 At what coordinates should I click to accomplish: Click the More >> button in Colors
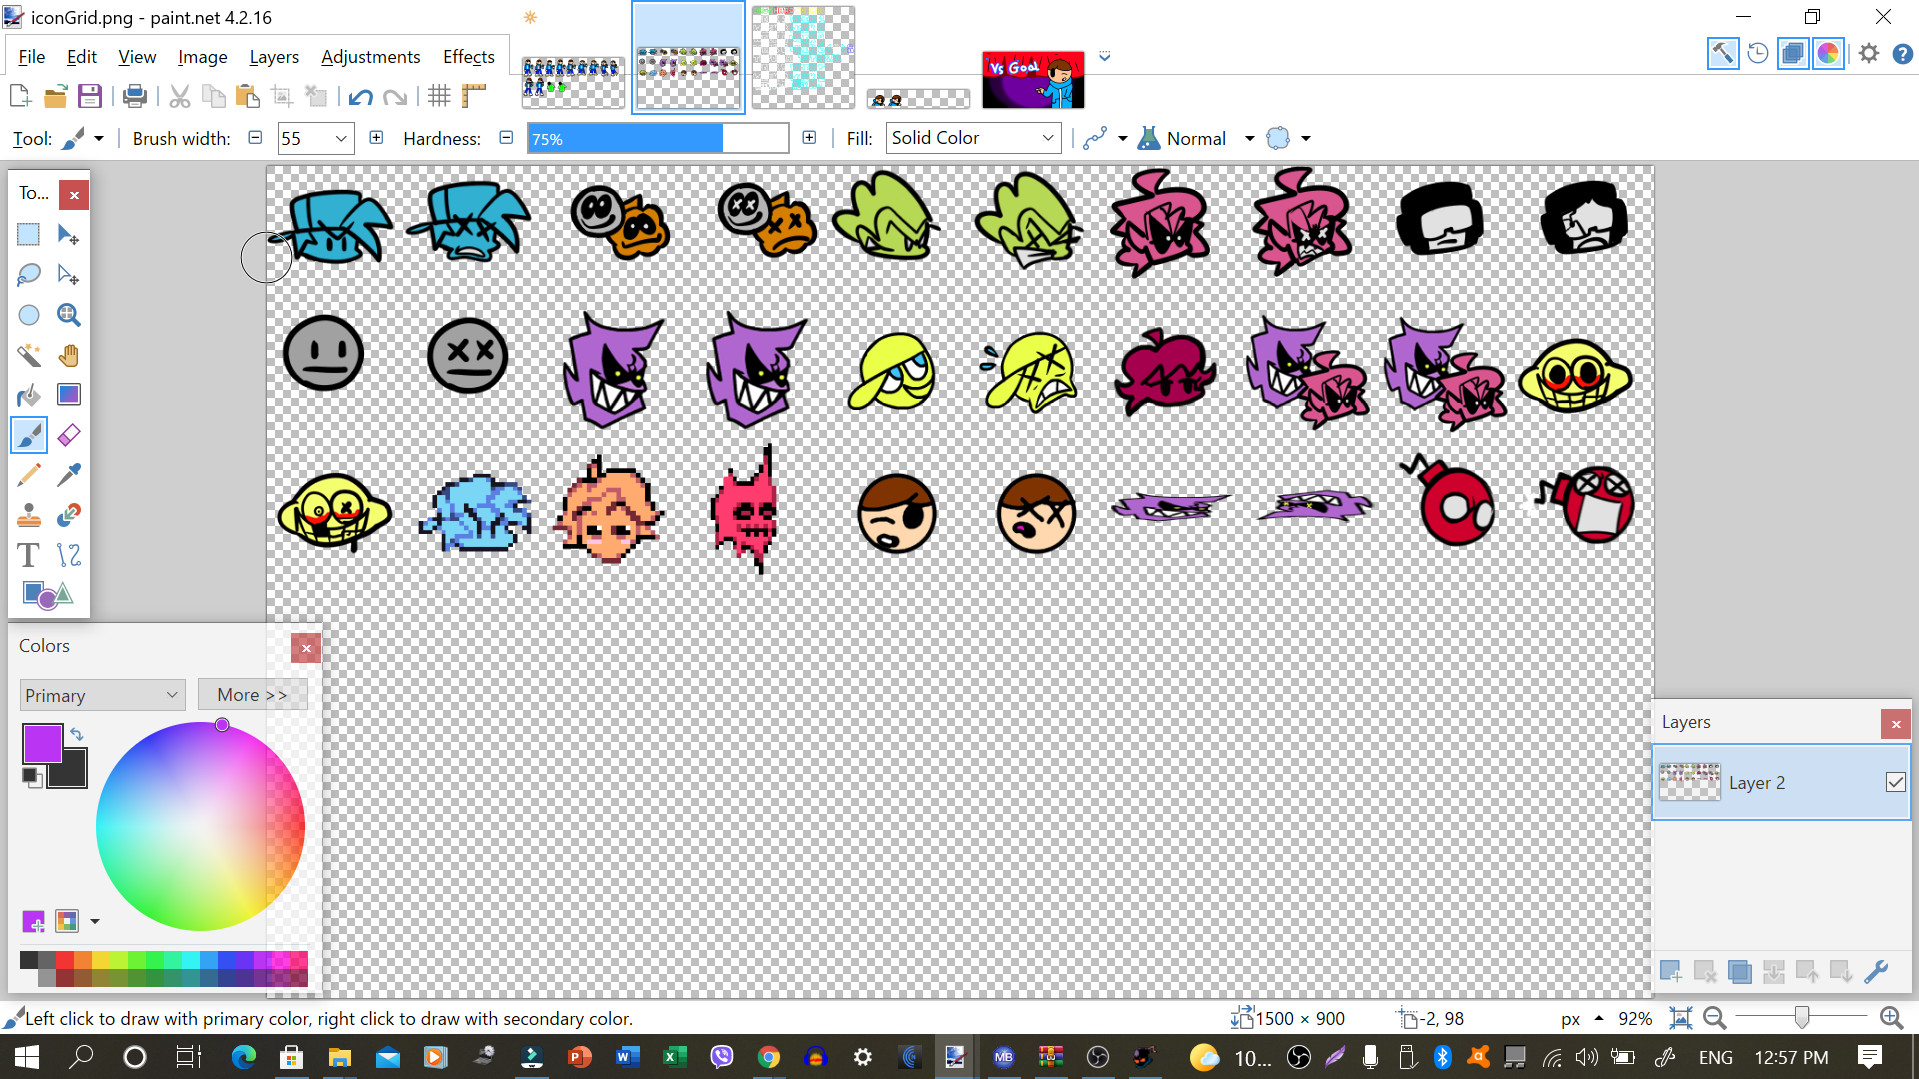pos(252,695)
